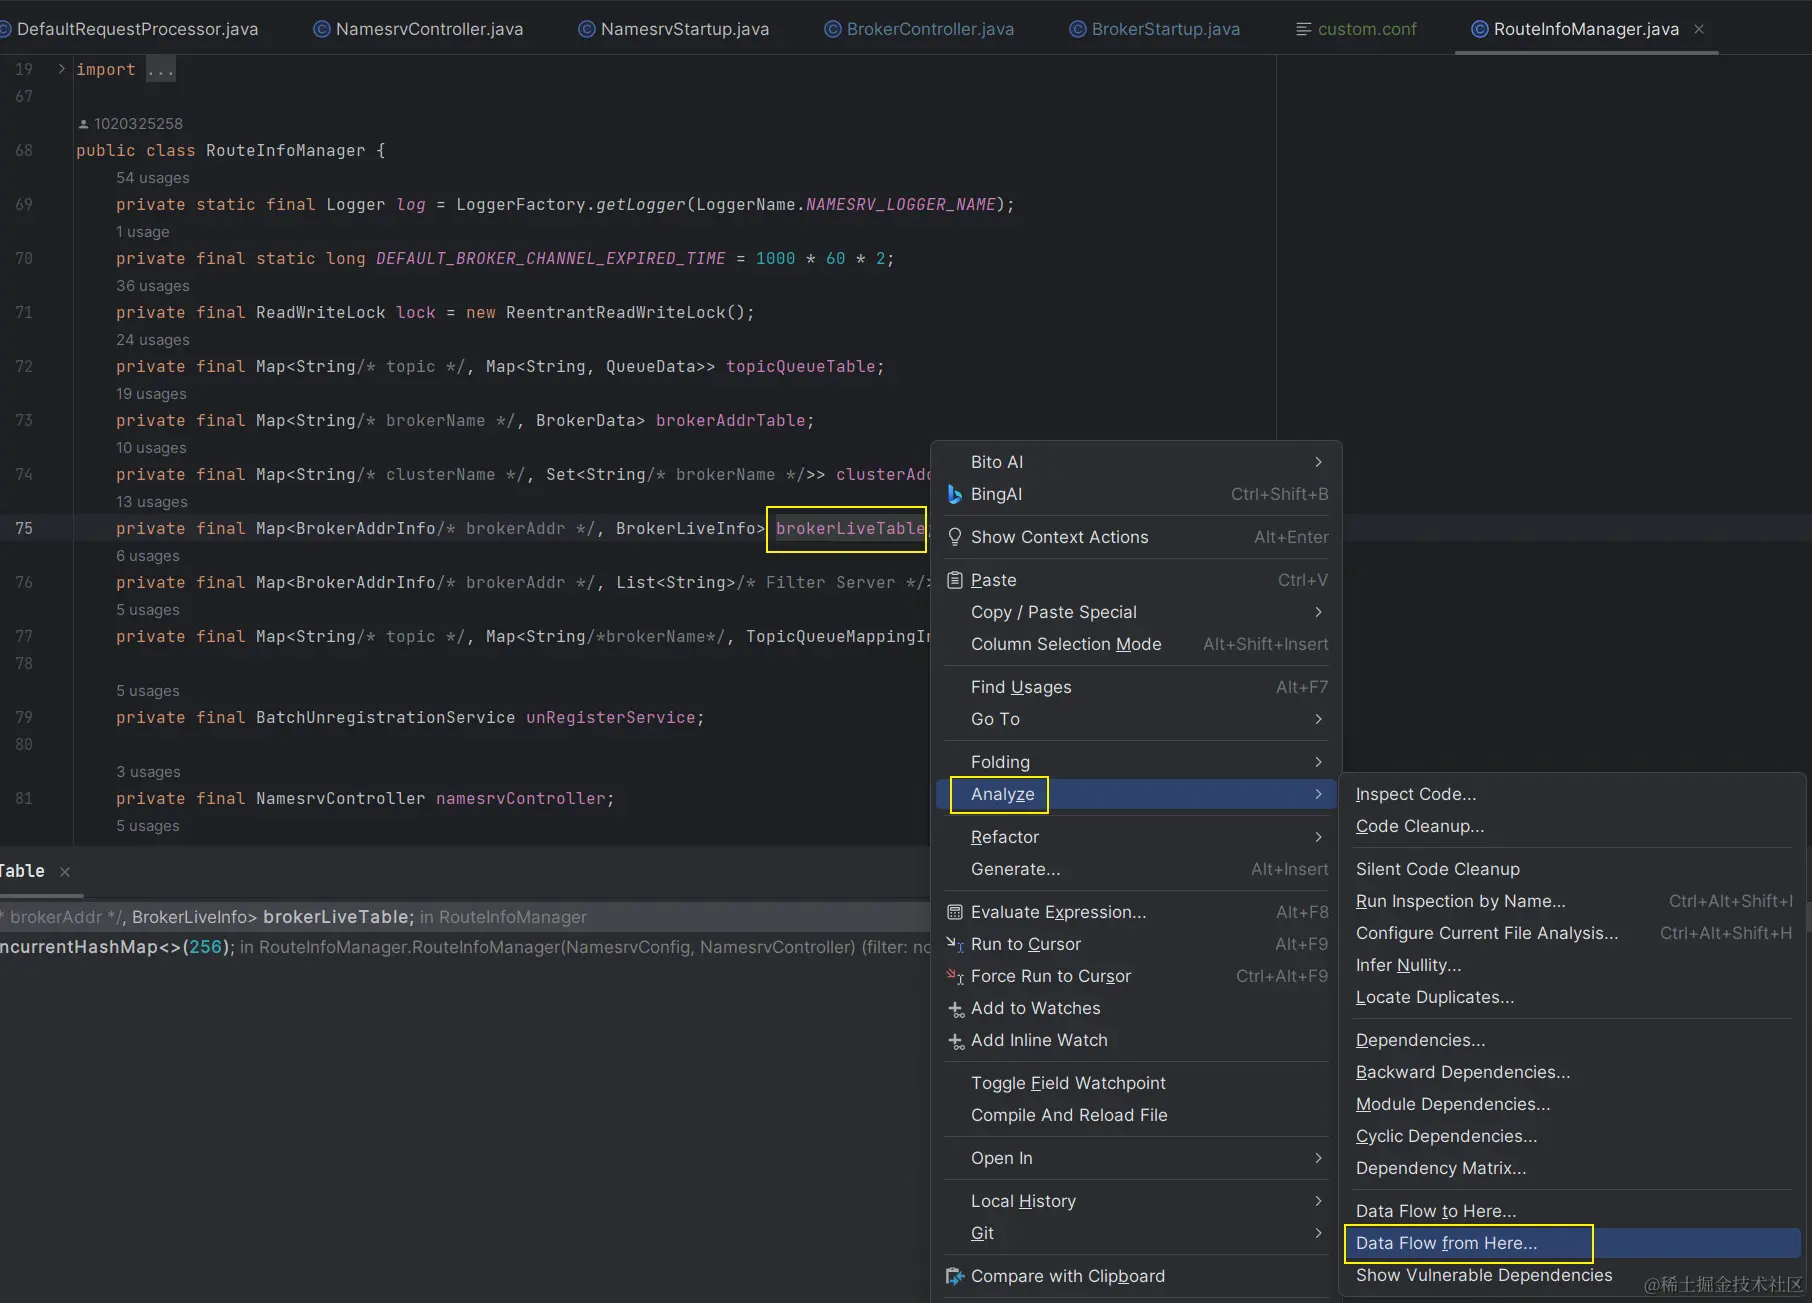
Task: Select Toggle Field Watchpoint
Action: (1137, 1083)
